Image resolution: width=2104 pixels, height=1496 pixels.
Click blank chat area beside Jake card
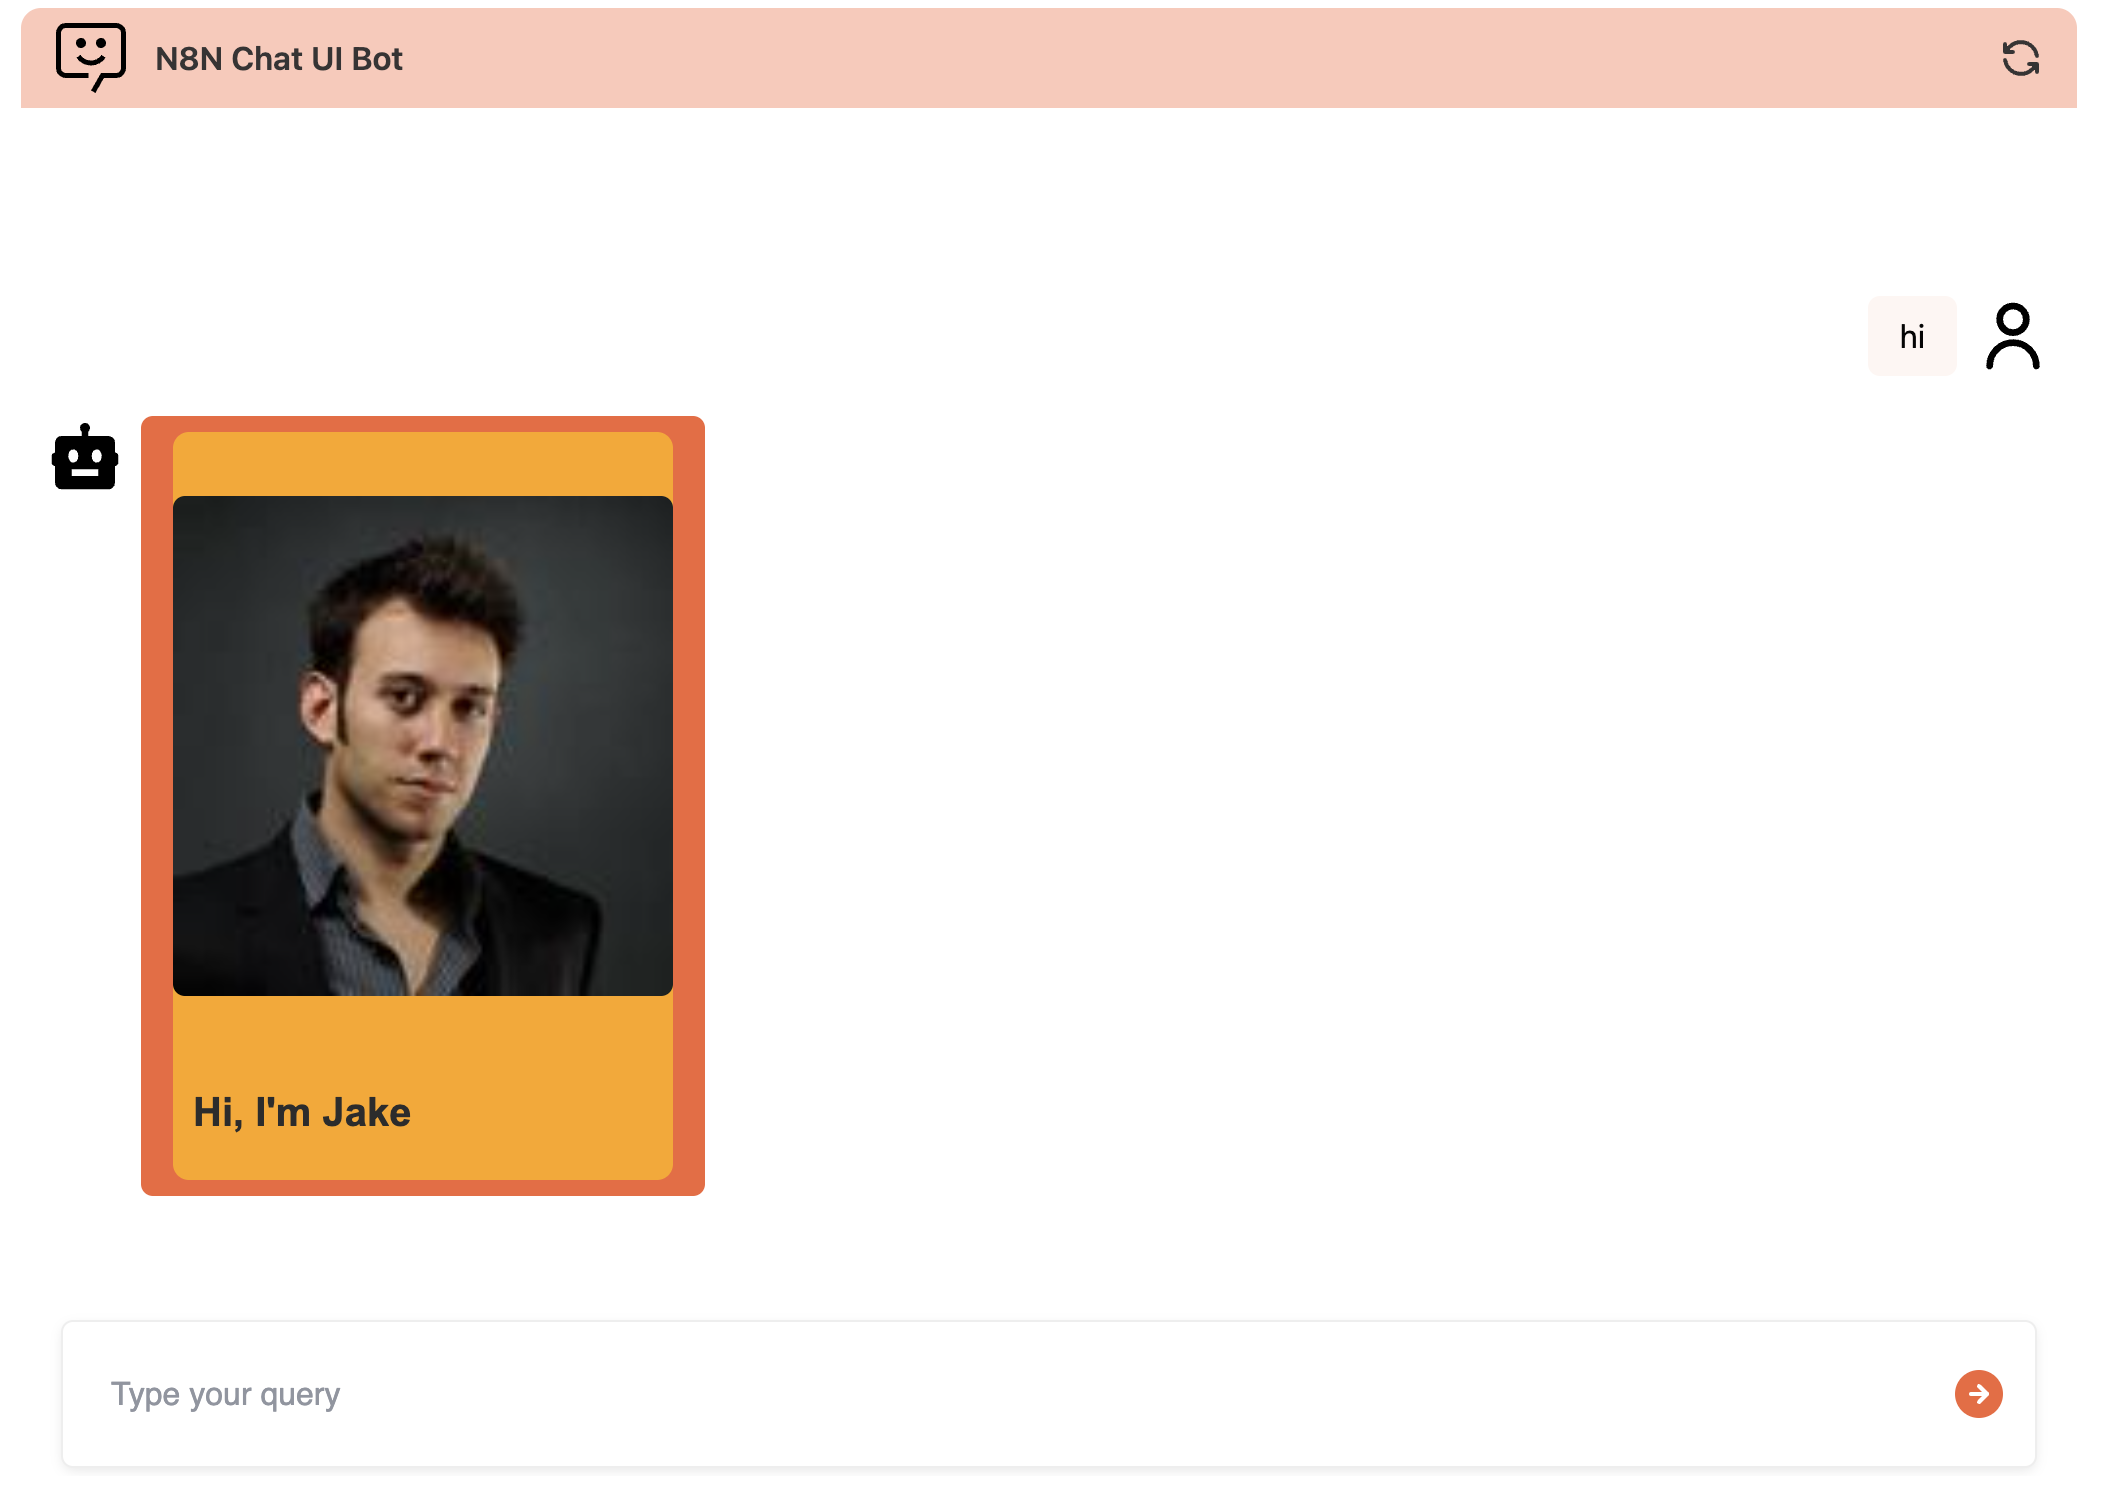[x=1300, y=800]
